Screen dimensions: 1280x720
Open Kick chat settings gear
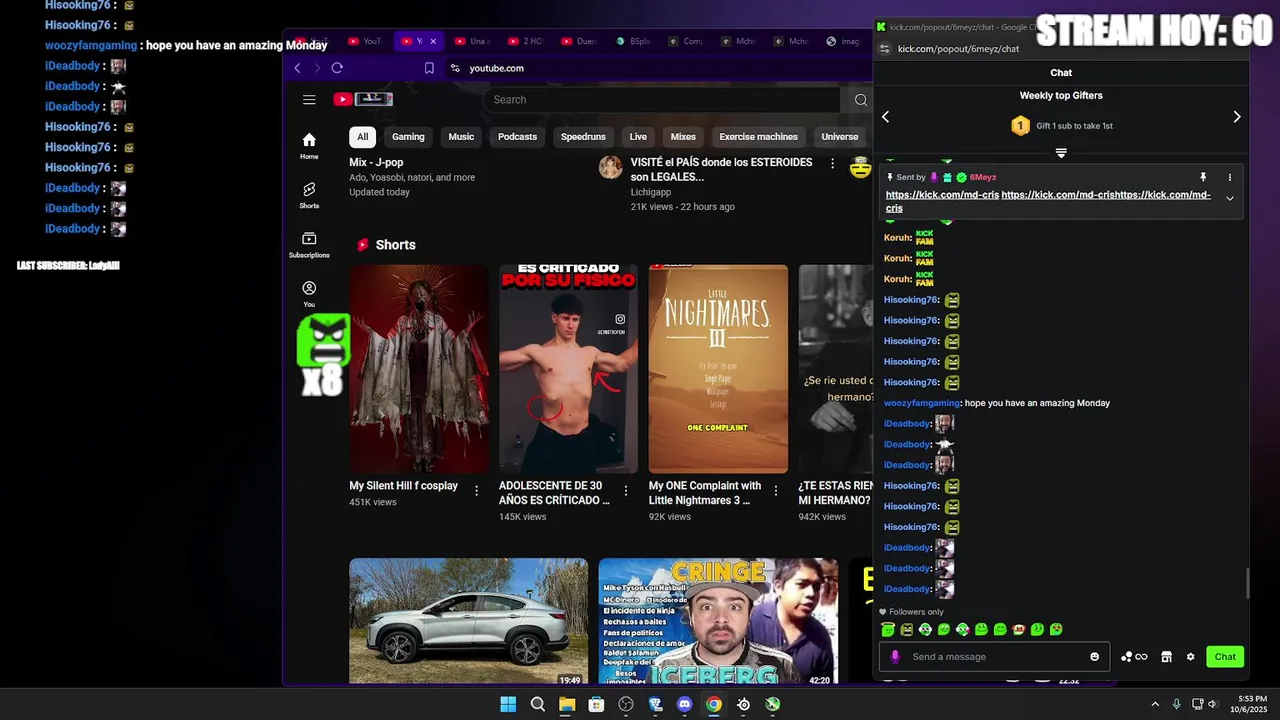point(1190,657)
